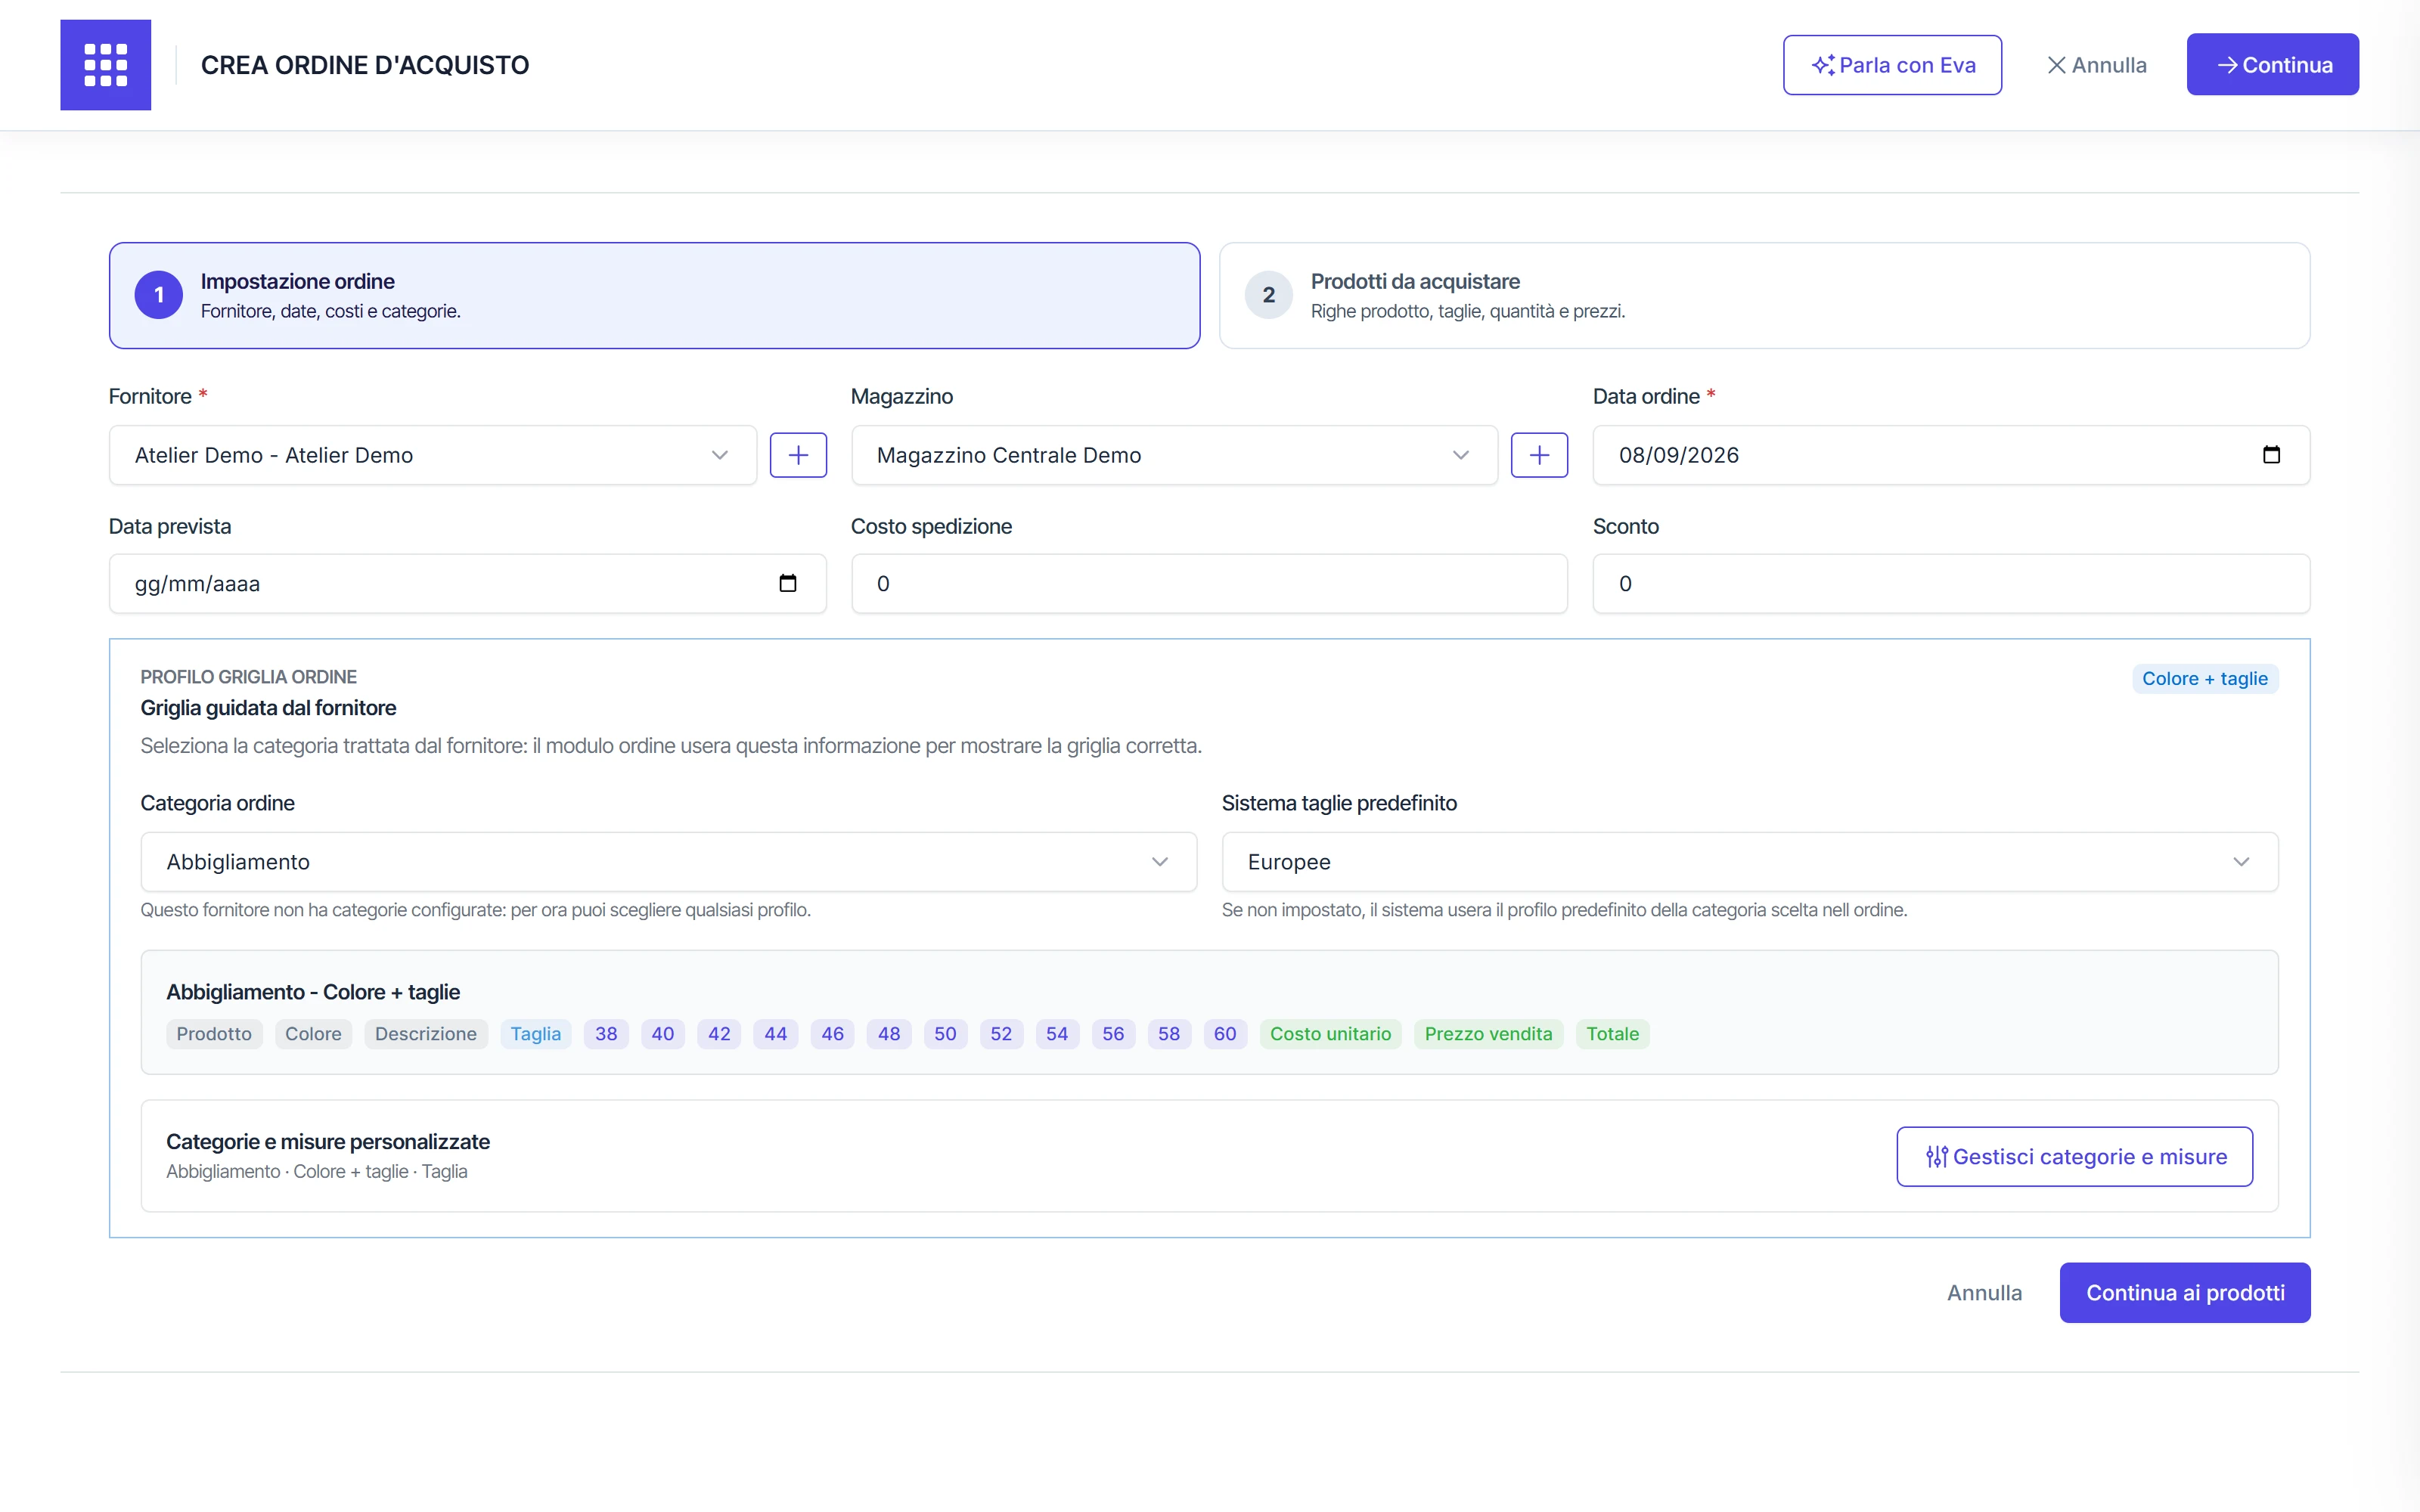
Task: Add a new warehouse with plus icon
Action: tap(1539, 455)
